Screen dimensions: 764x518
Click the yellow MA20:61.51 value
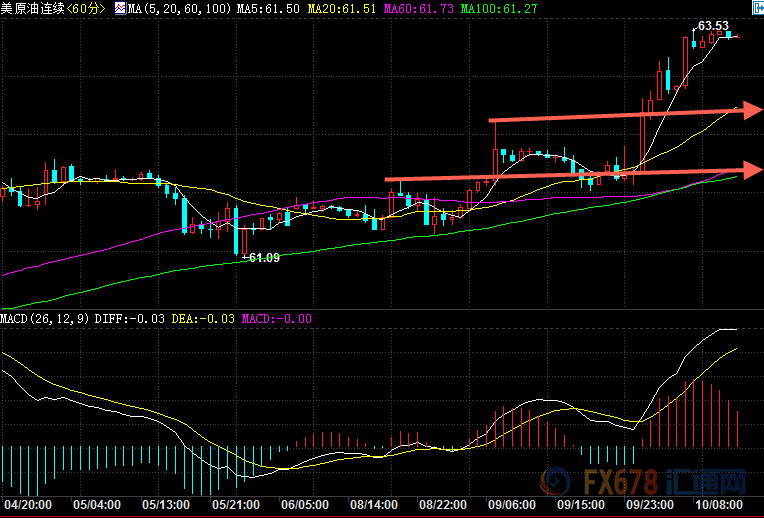342,9
